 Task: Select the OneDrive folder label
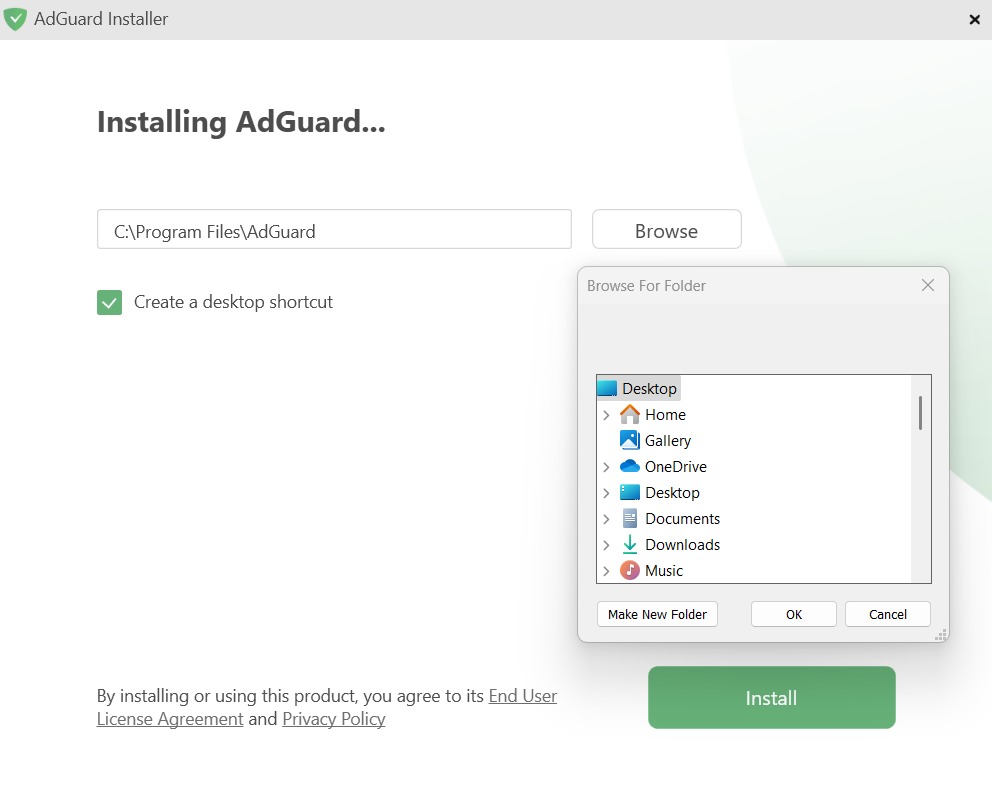click(x=676, y=467)
